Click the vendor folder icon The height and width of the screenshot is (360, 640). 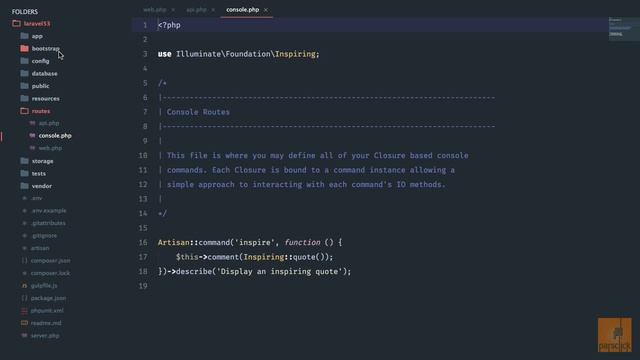24,186
